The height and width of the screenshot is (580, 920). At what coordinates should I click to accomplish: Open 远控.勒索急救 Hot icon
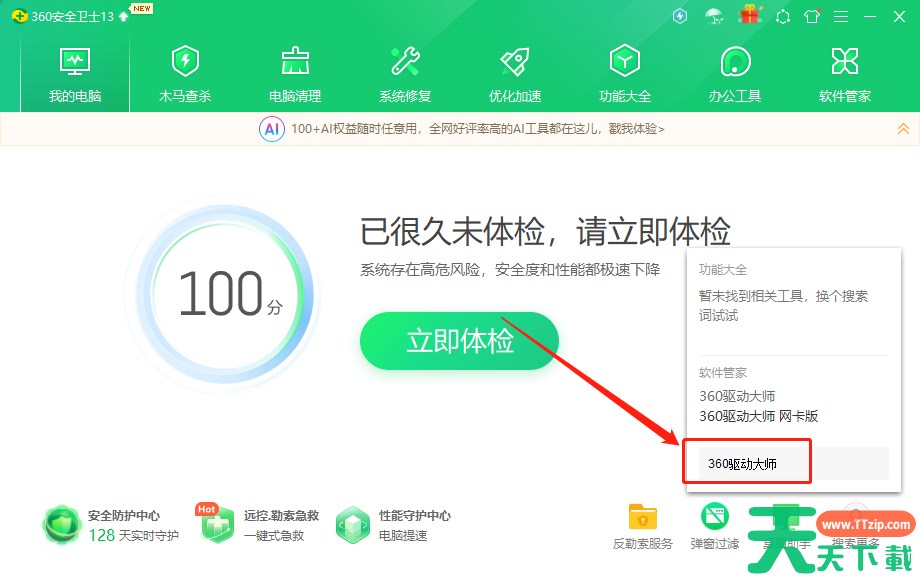216,523
